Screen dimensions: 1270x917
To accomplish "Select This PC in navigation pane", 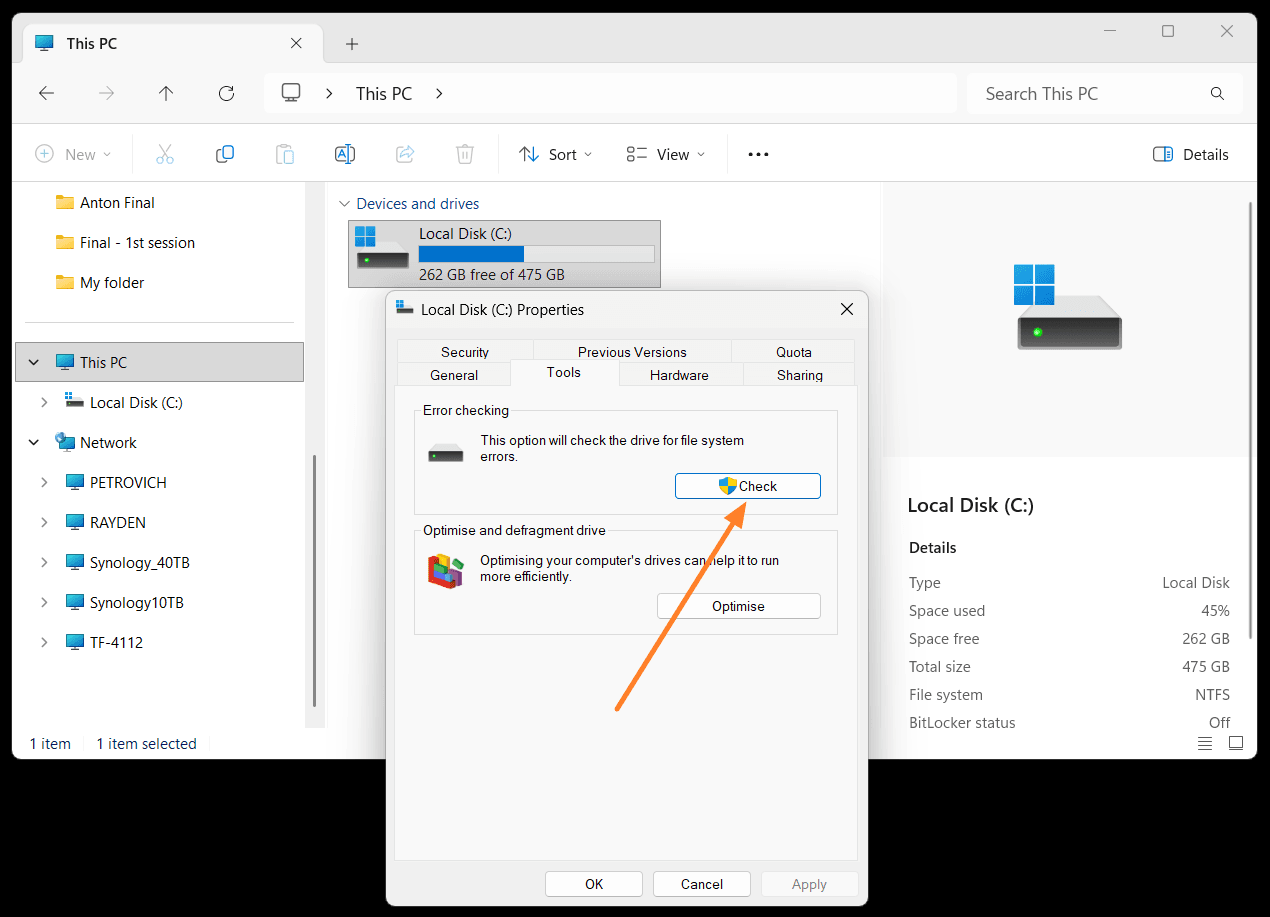I will click(159, 362).
